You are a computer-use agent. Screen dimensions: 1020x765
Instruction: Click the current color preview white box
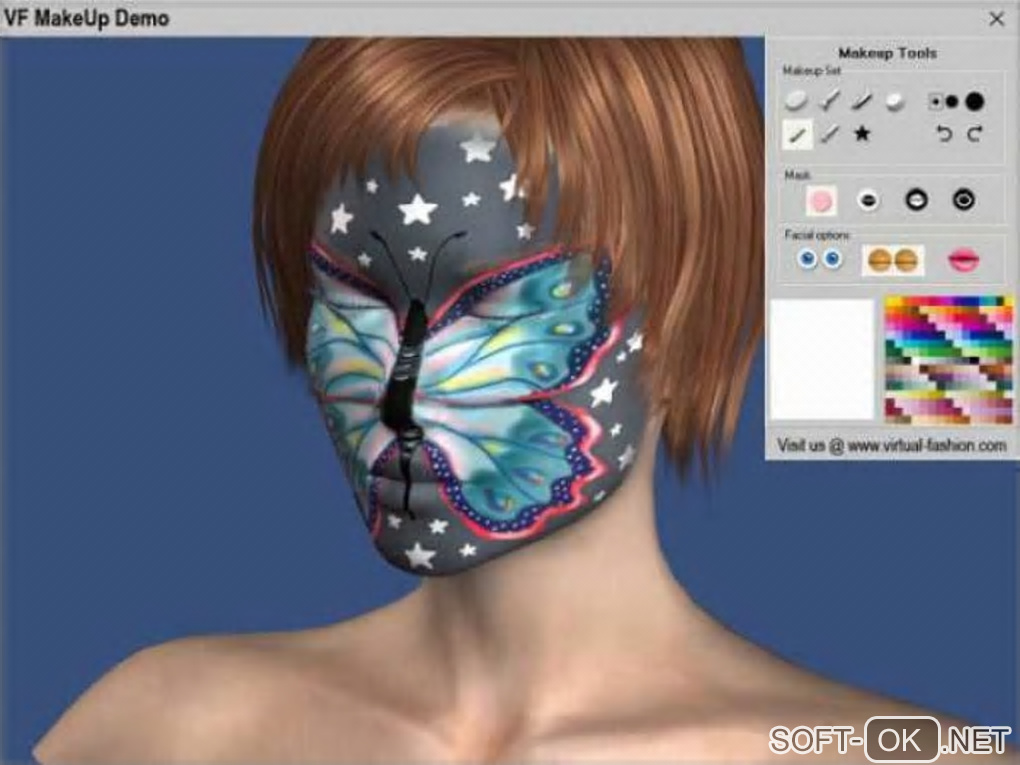[x=822, y=359]
